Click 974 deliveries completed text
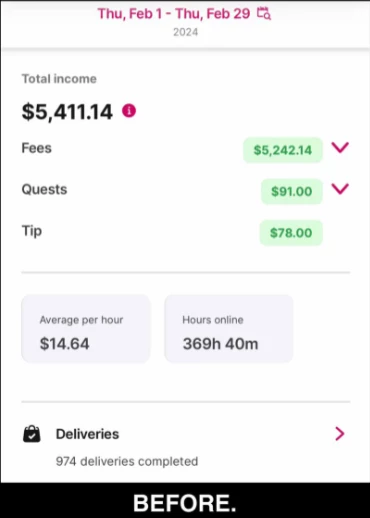Image resolution: width=370 pixels, height=518 pixels. coord(127,461)
